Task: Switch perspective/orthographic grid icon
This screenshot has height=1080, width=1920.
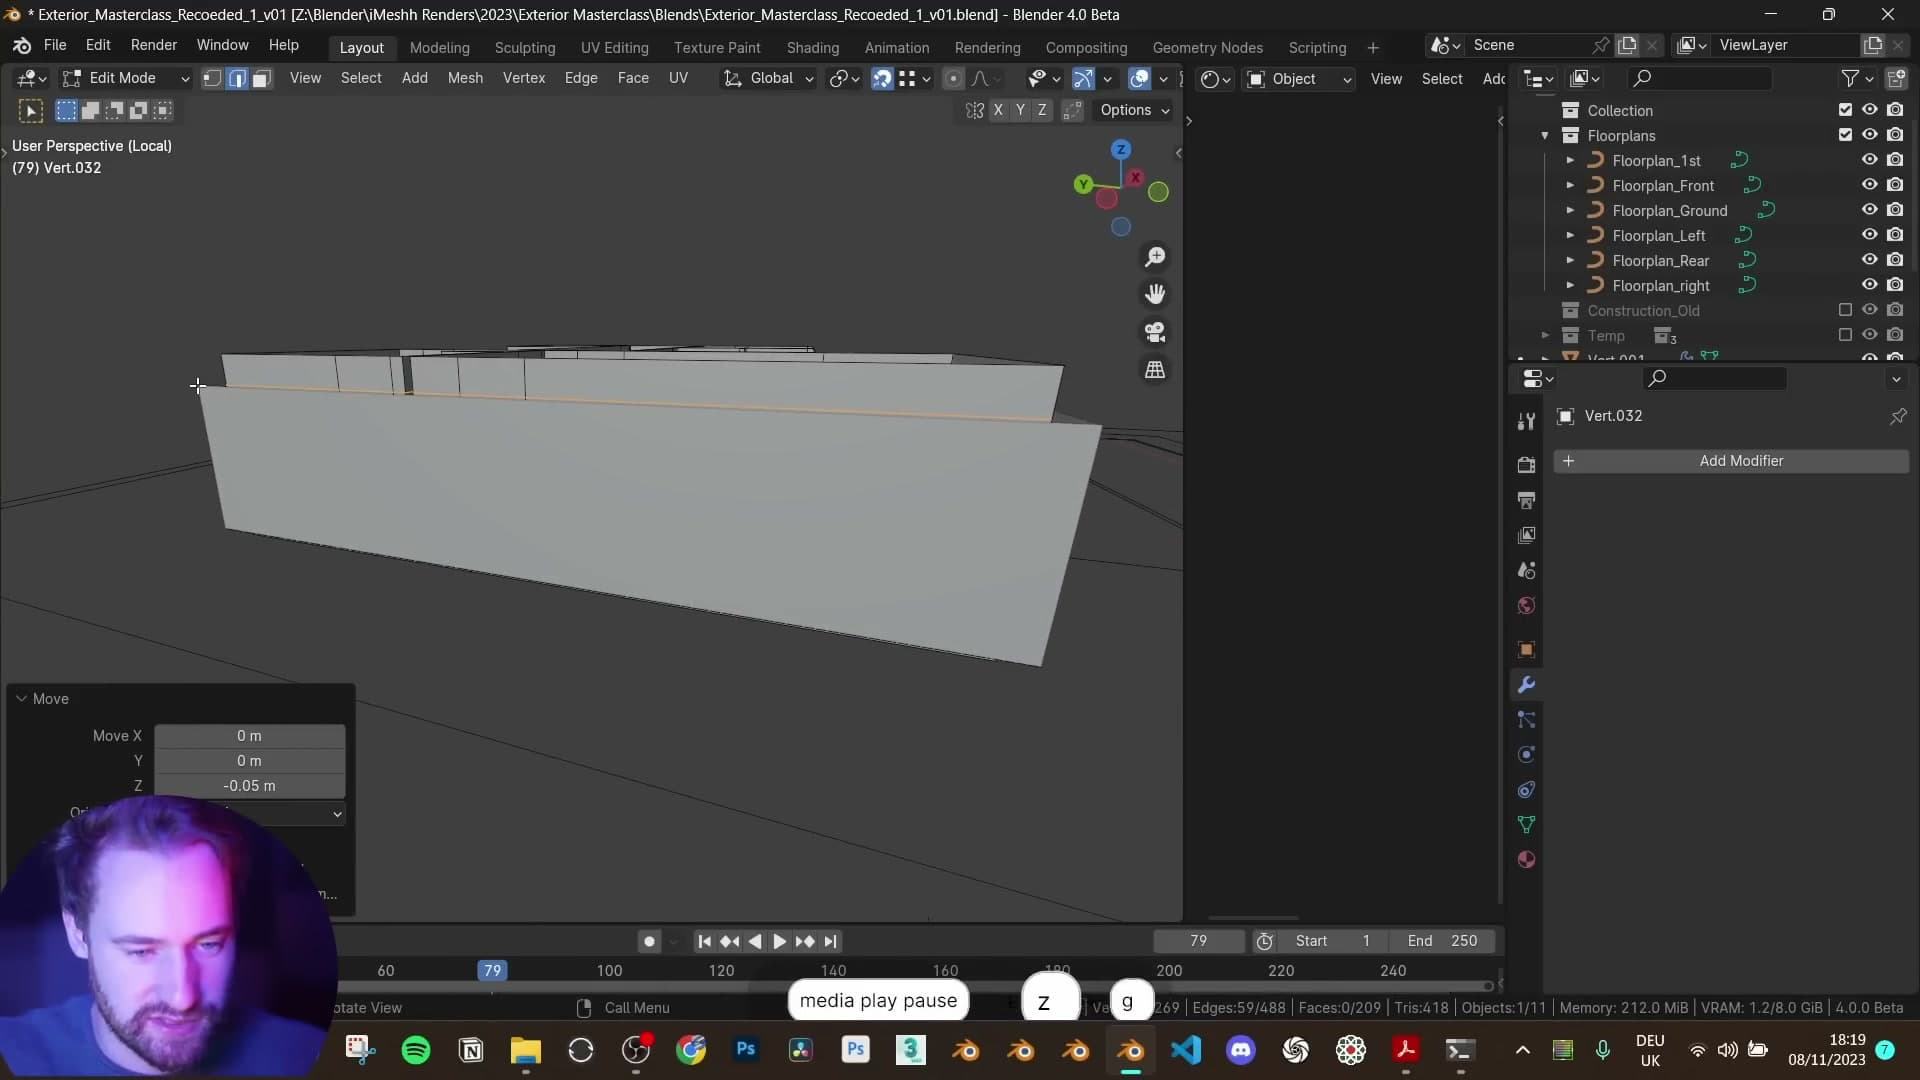Action: (1155, 370)
